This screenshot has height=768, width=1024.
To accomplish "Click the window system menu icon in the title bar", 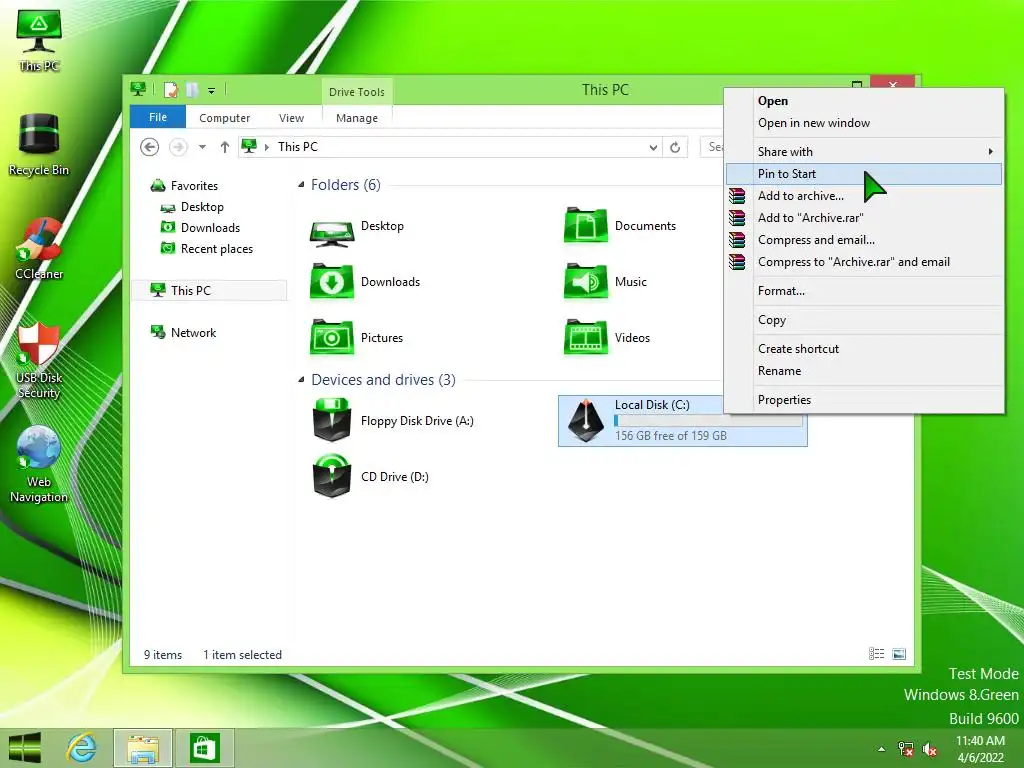I will (x=138, y=89).
